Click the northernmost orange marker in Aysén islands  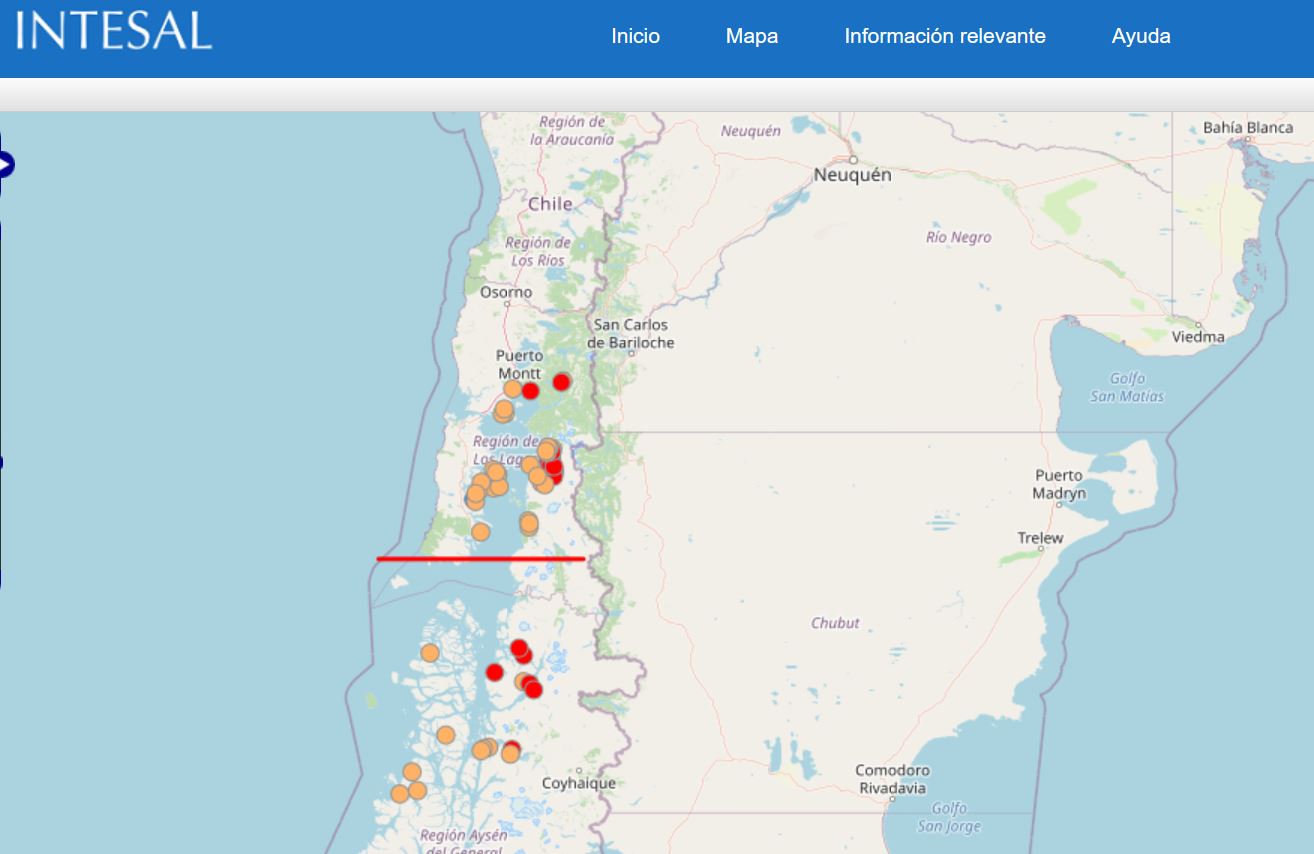pyautogui.click(x=430, y=653)
